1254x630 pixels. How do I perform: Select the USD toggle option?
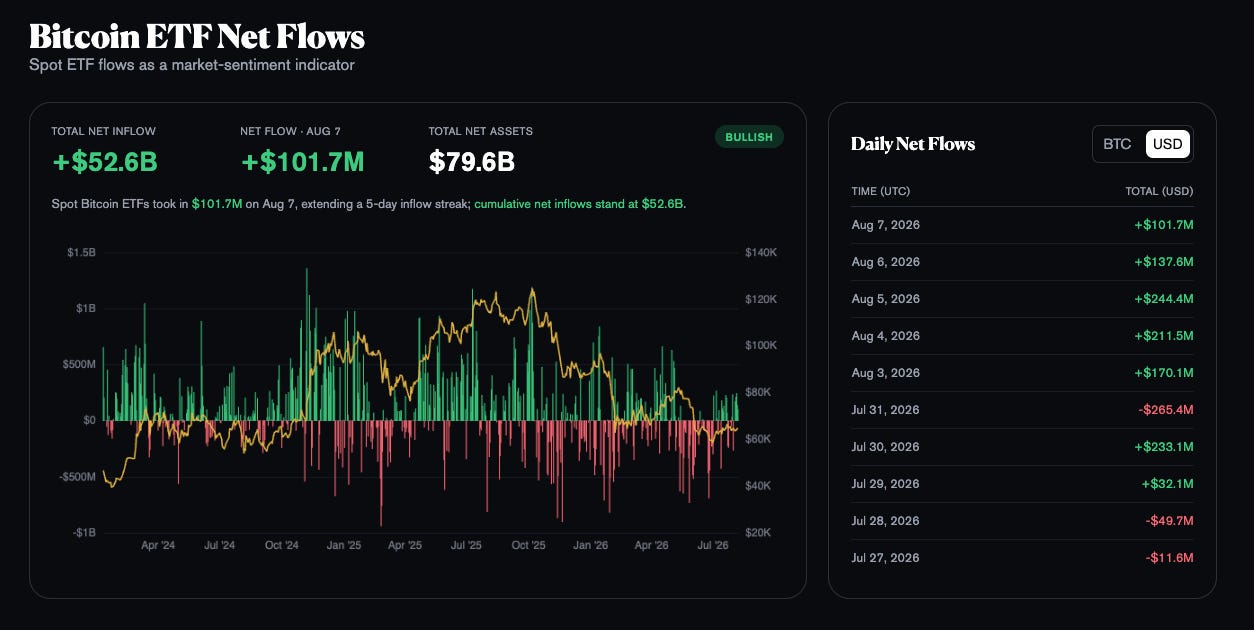click(x=1167, y=144)
